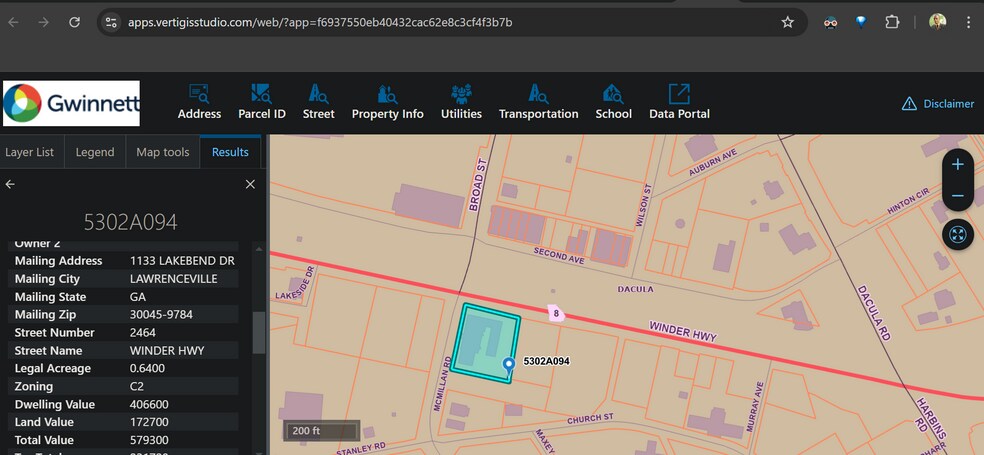The width and height of the screenshot is (984, 455).
Task: Zoom in on the map
Action: click(x=957, y=164)
